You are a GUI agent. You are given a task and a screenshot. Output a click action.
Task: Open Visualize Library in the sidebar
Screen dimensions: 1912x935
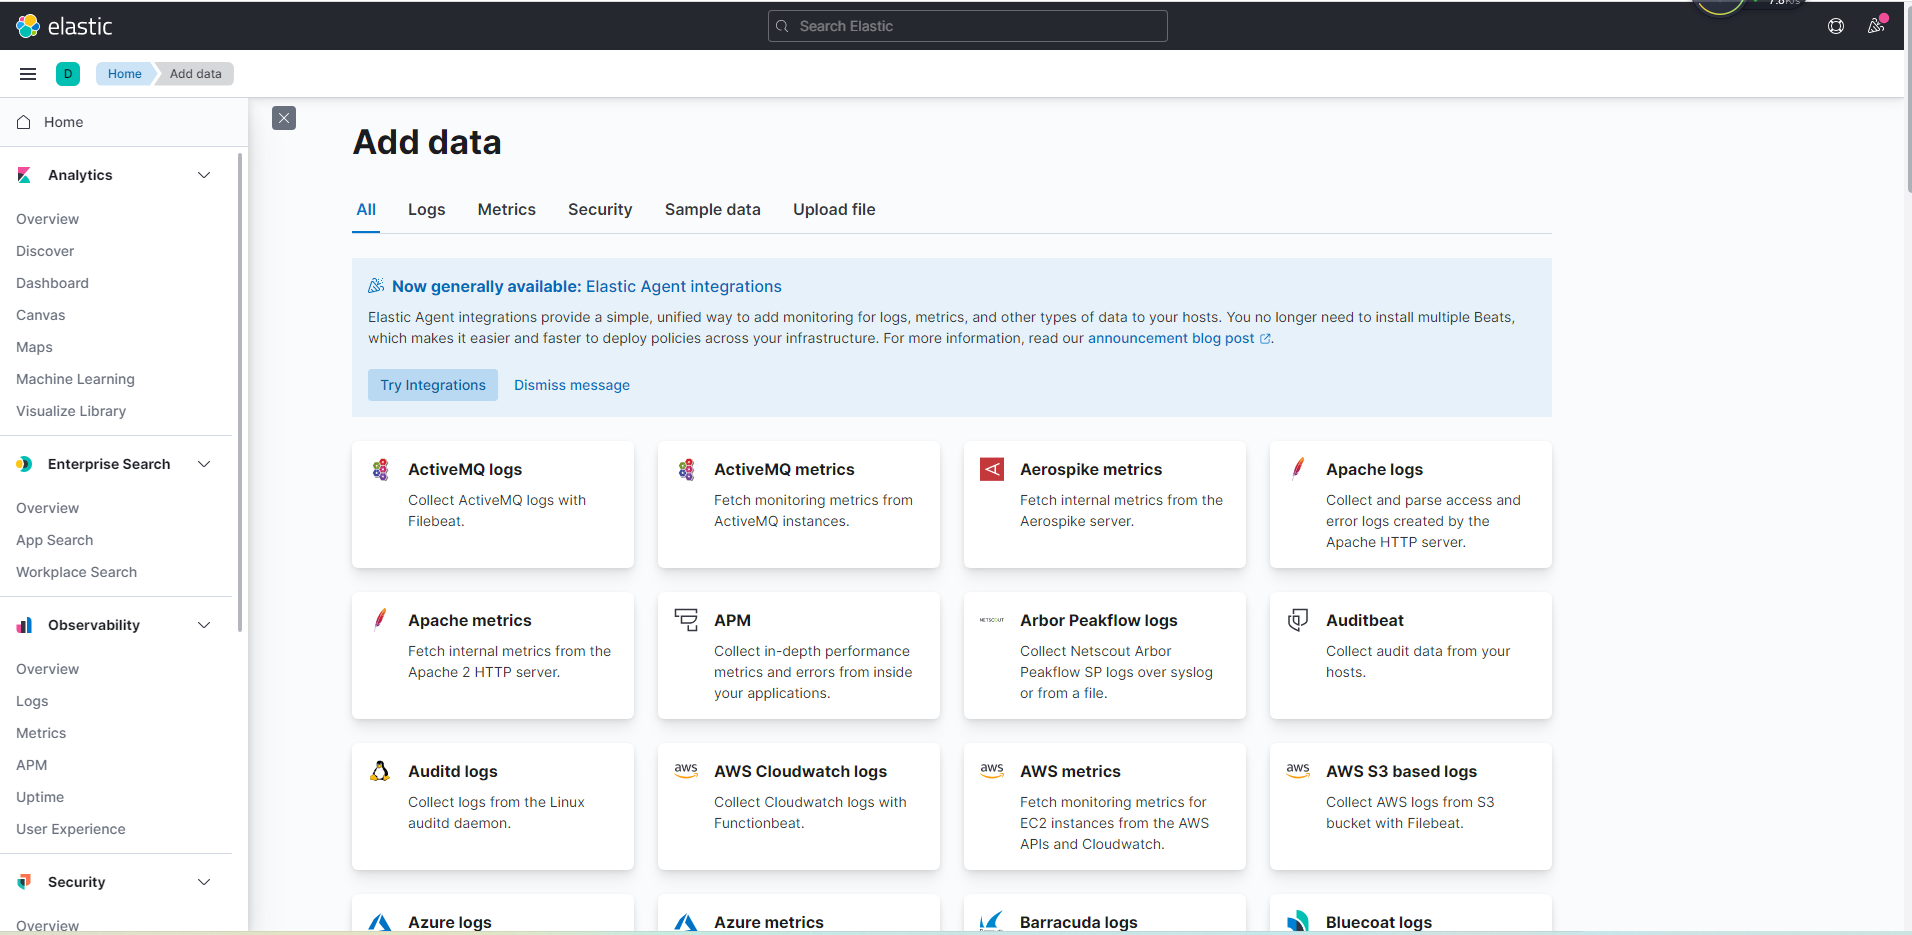[71, 411]
